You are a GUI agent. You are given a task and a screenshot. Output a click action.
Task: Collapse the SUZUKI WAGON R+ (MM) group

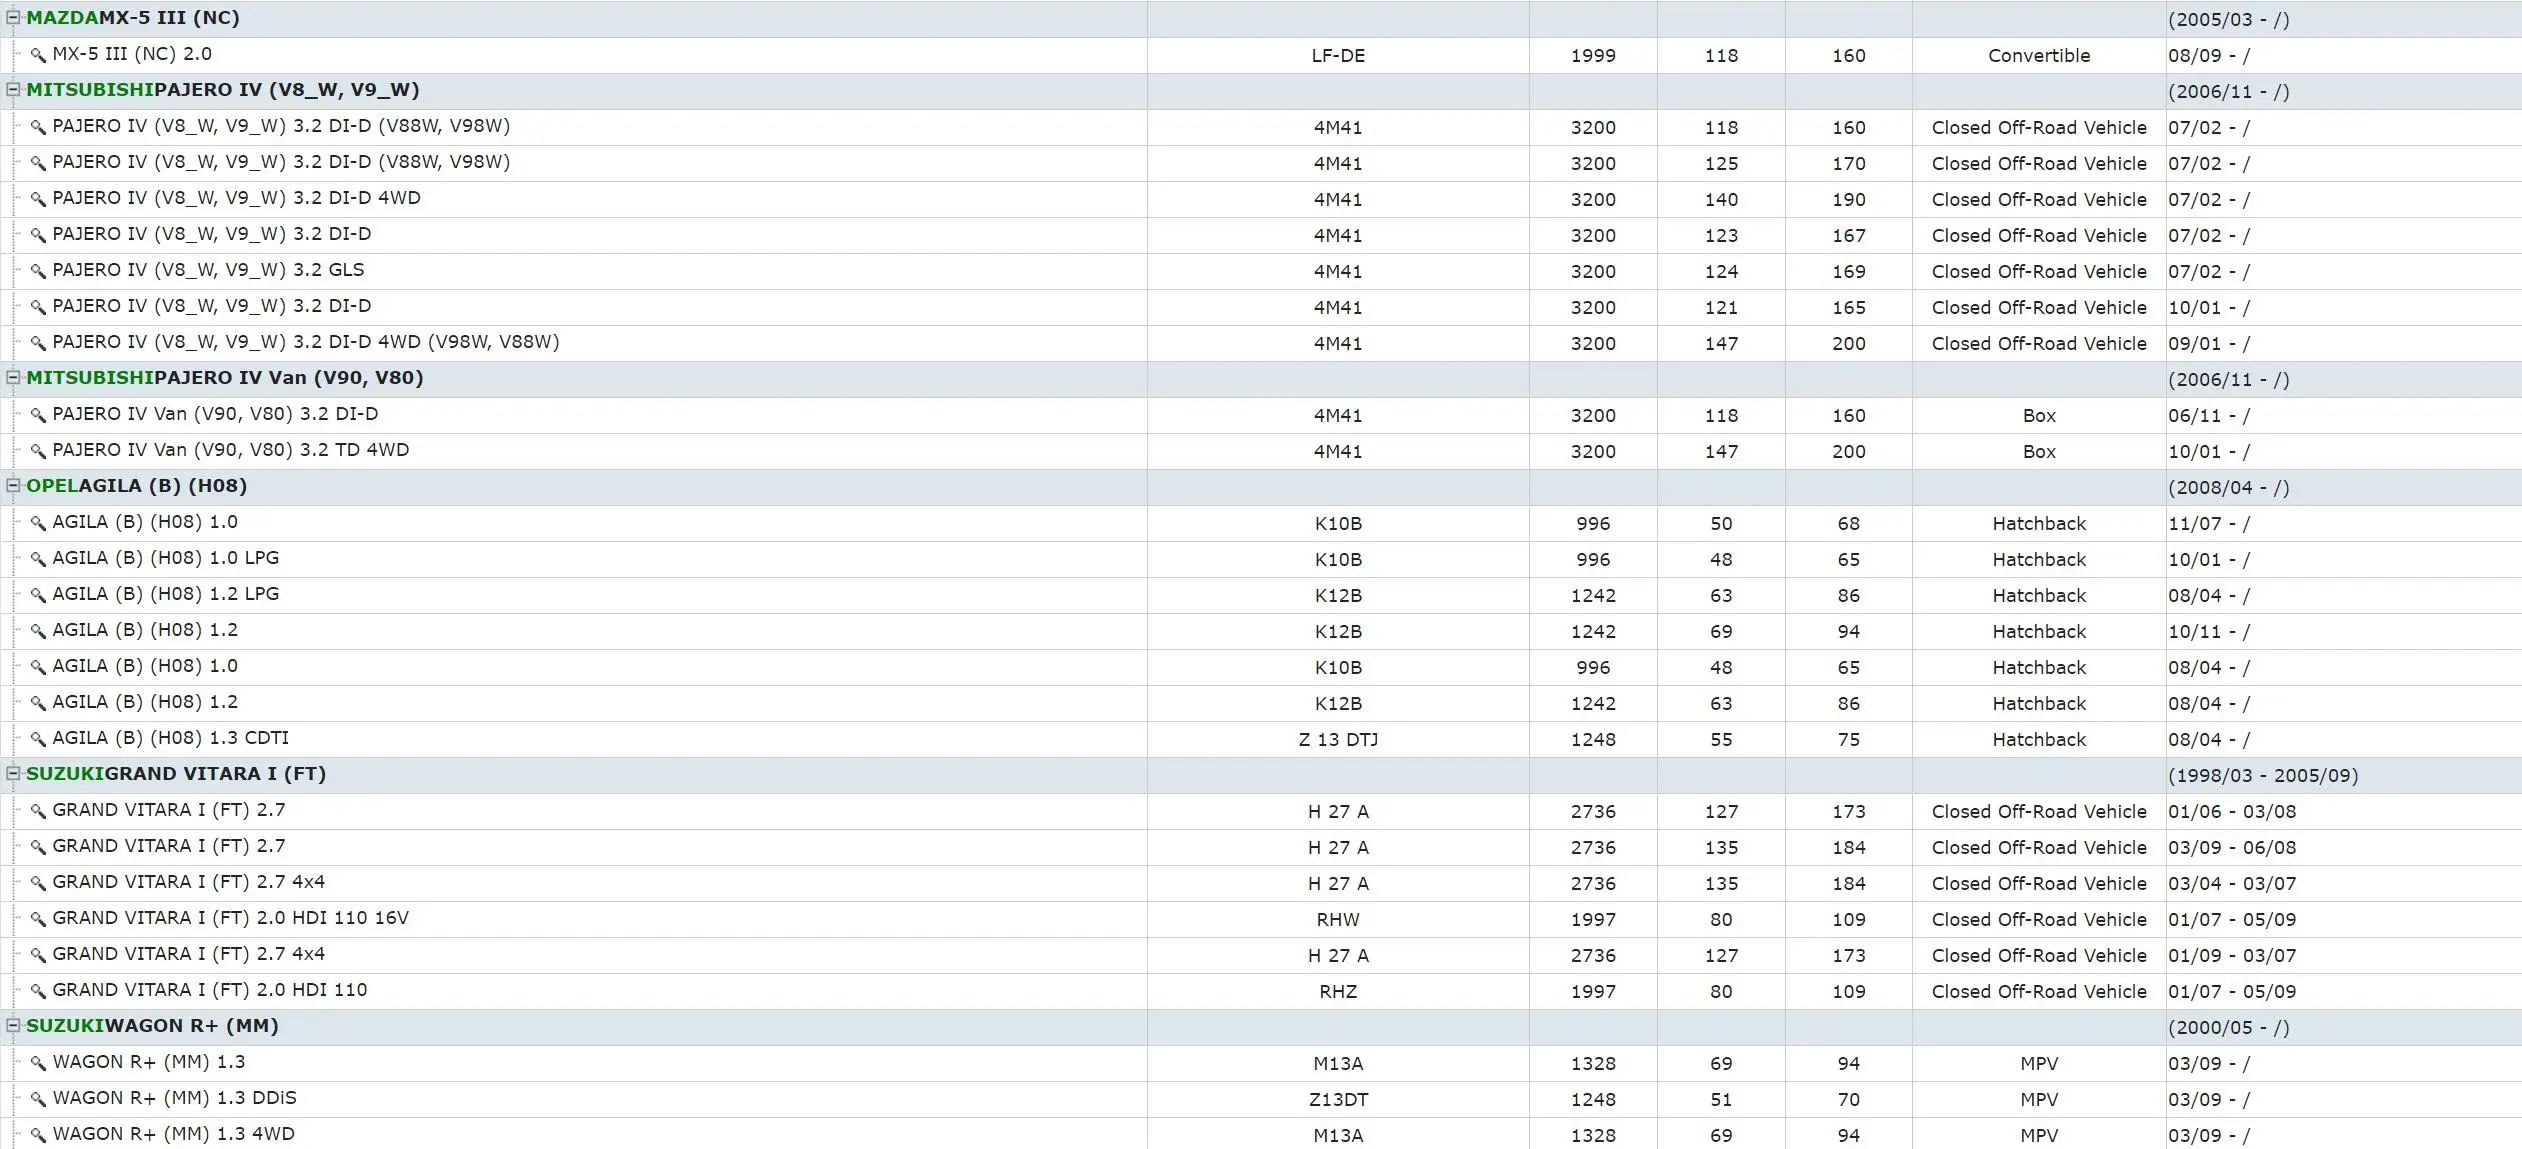14,1025
